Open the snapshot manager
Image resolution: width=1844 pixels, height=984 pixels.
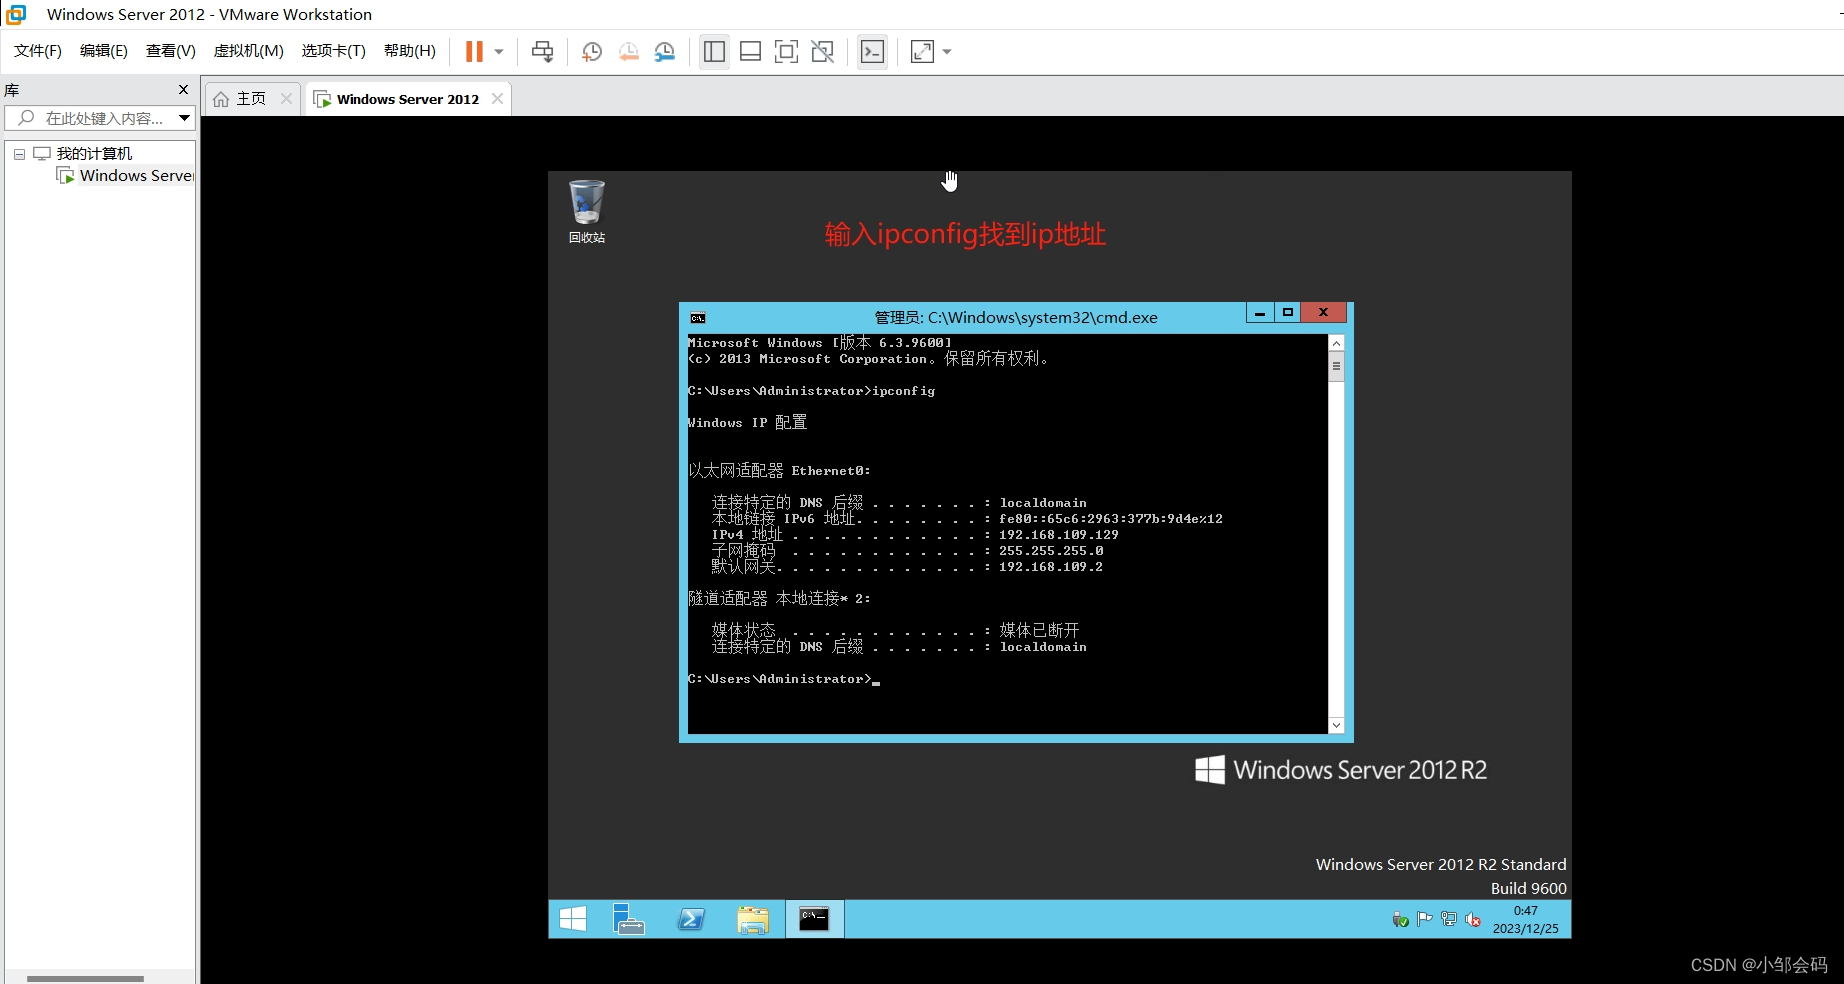[665, 52]
